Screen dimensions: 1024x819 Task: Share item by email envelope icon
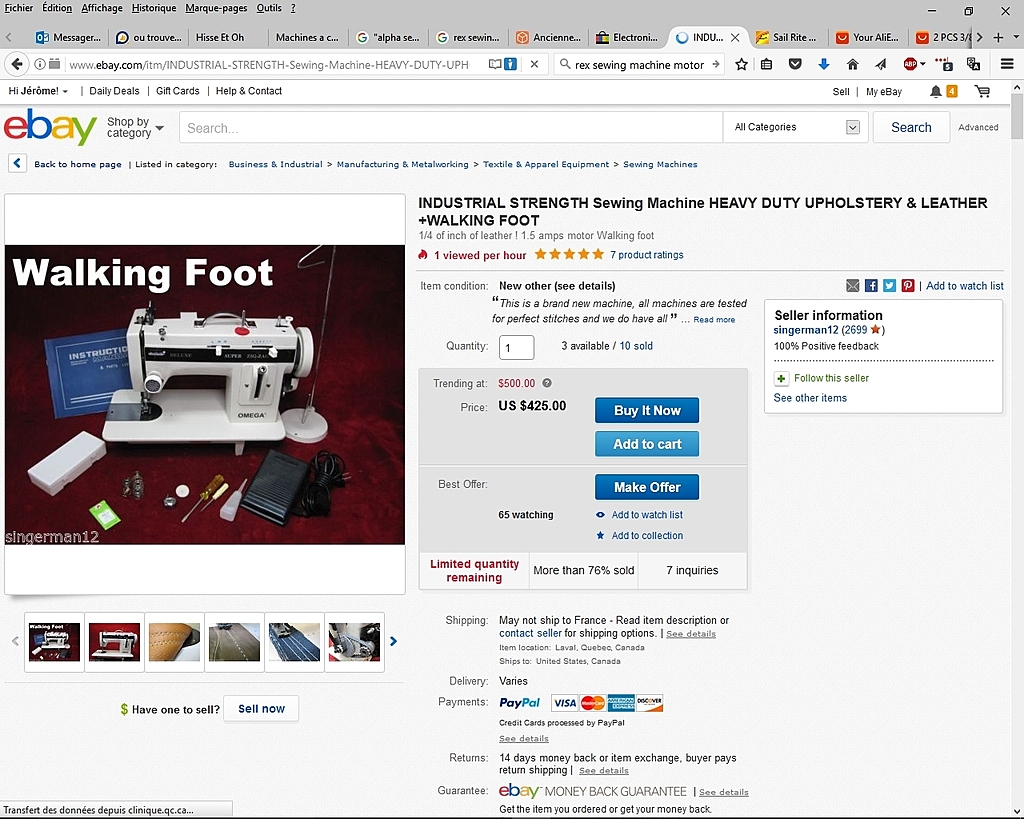coord(853,285)
